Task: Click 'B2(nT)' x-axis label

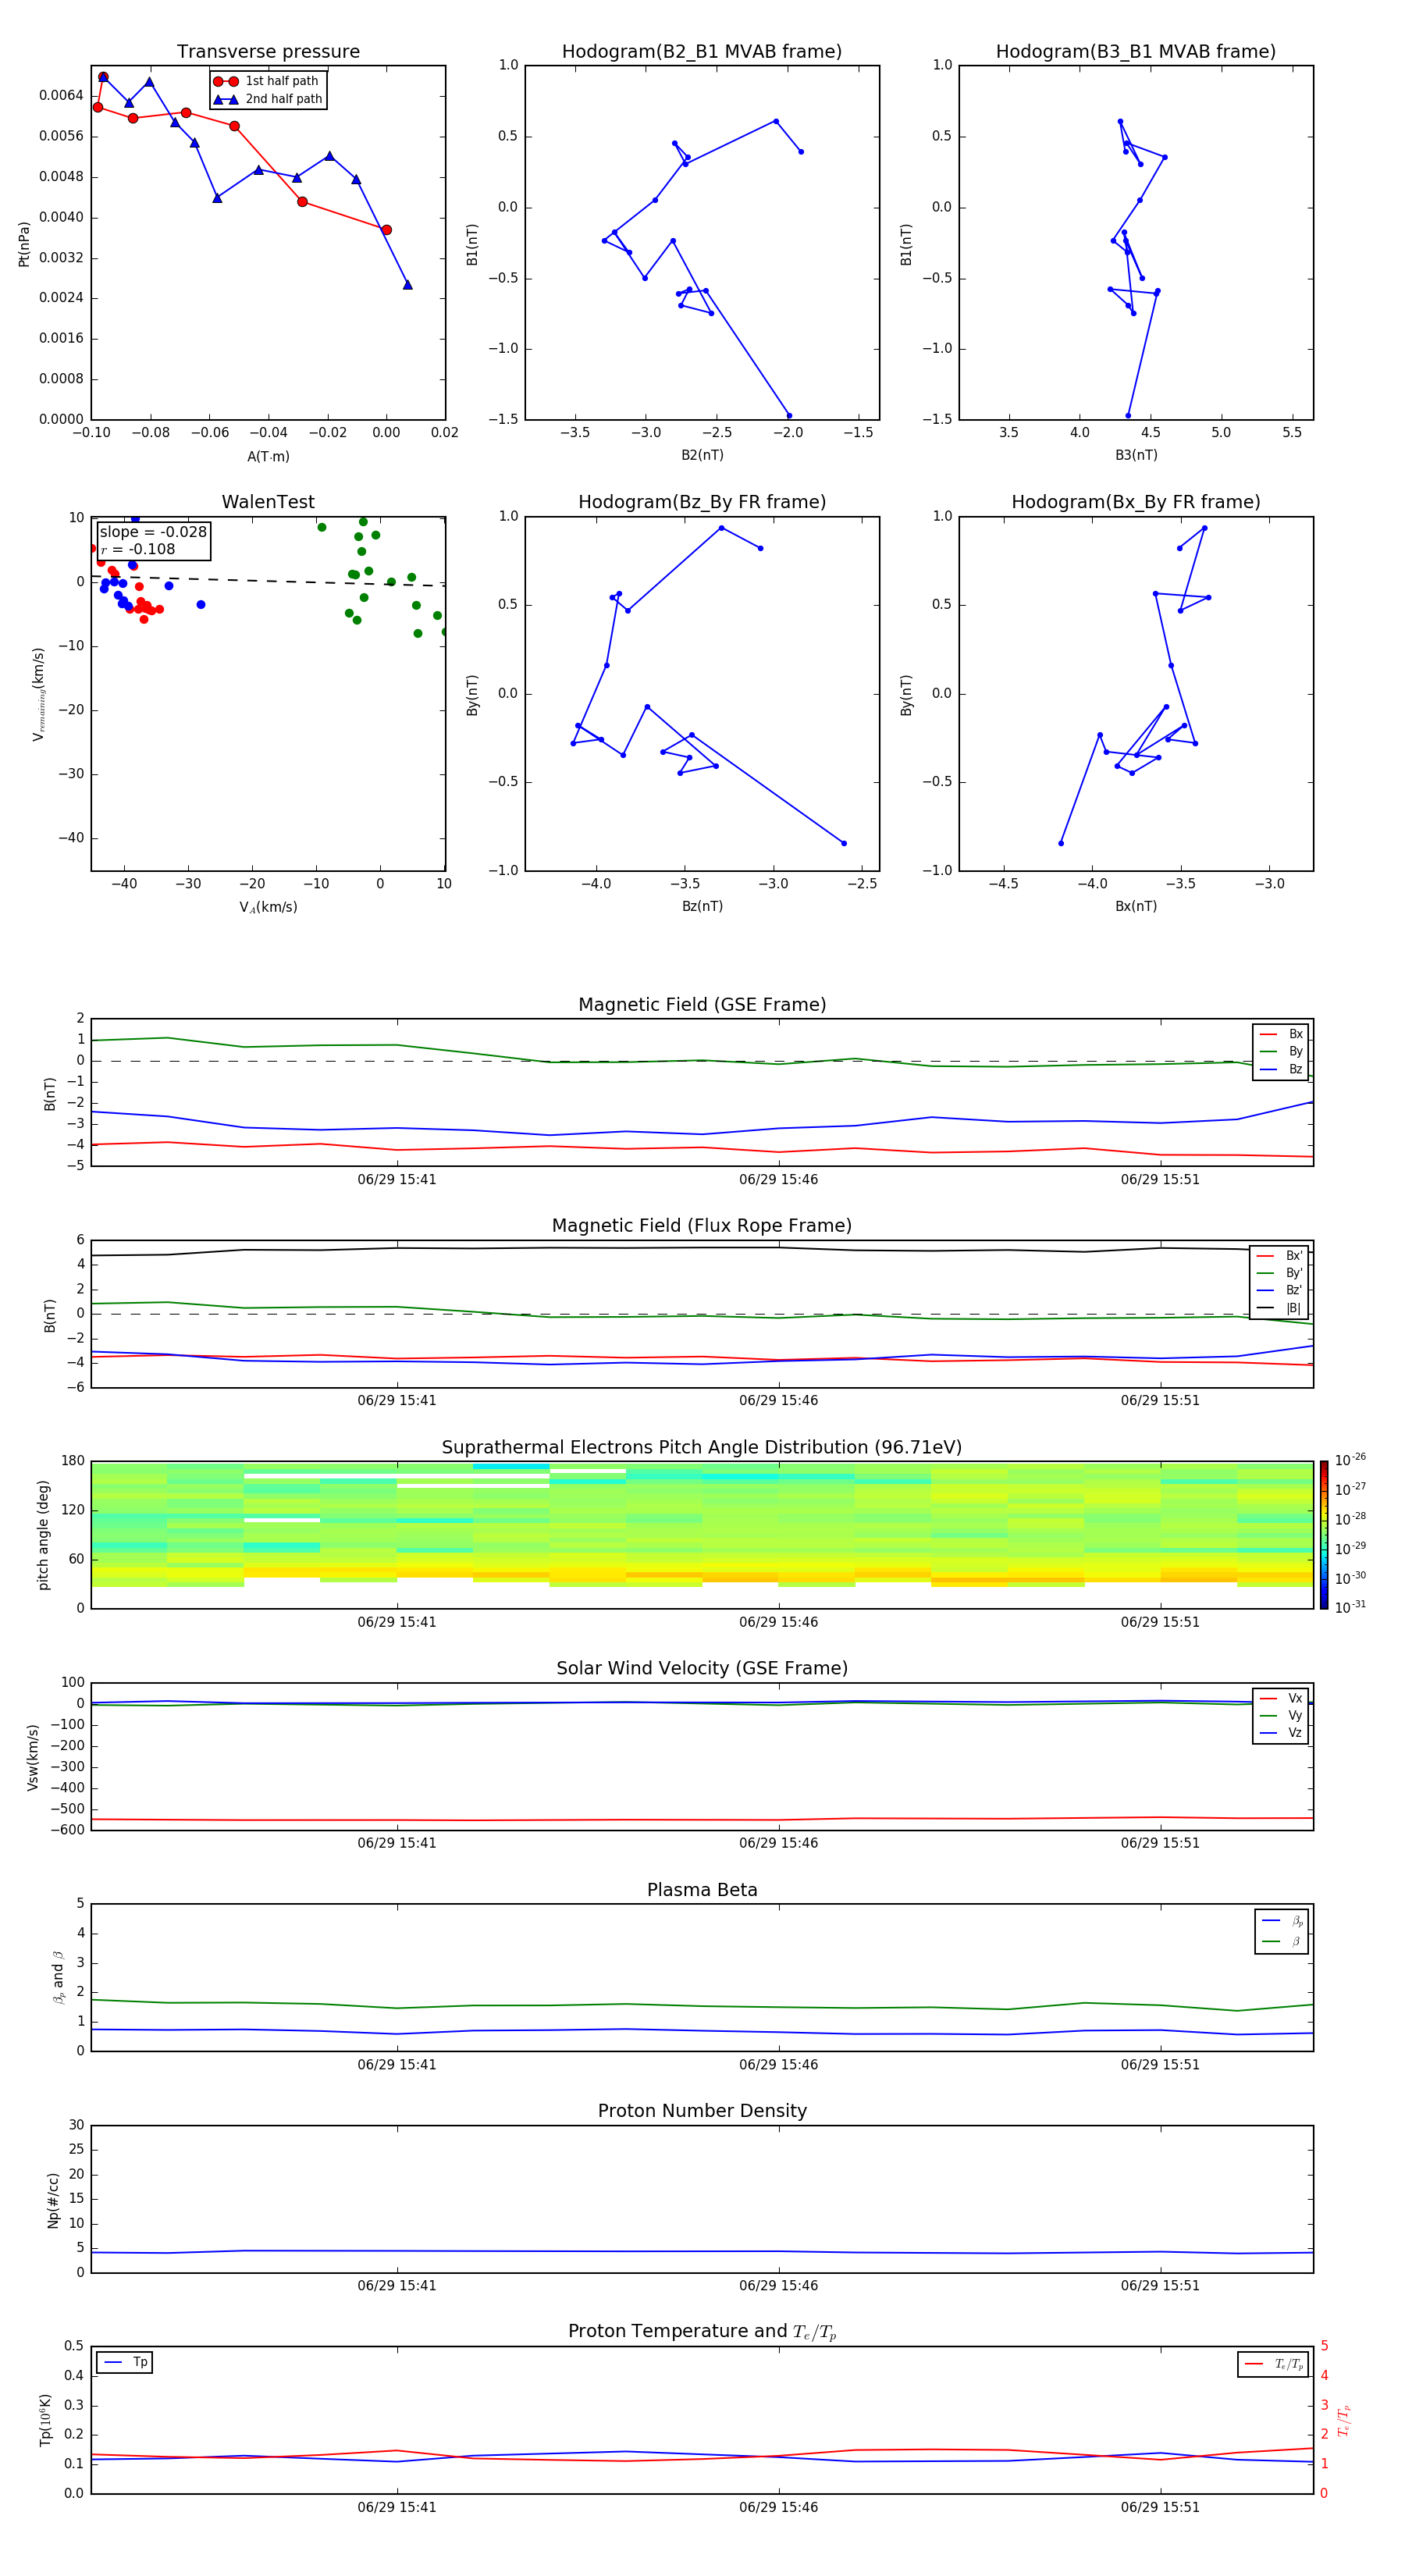Action: [702, 455]
